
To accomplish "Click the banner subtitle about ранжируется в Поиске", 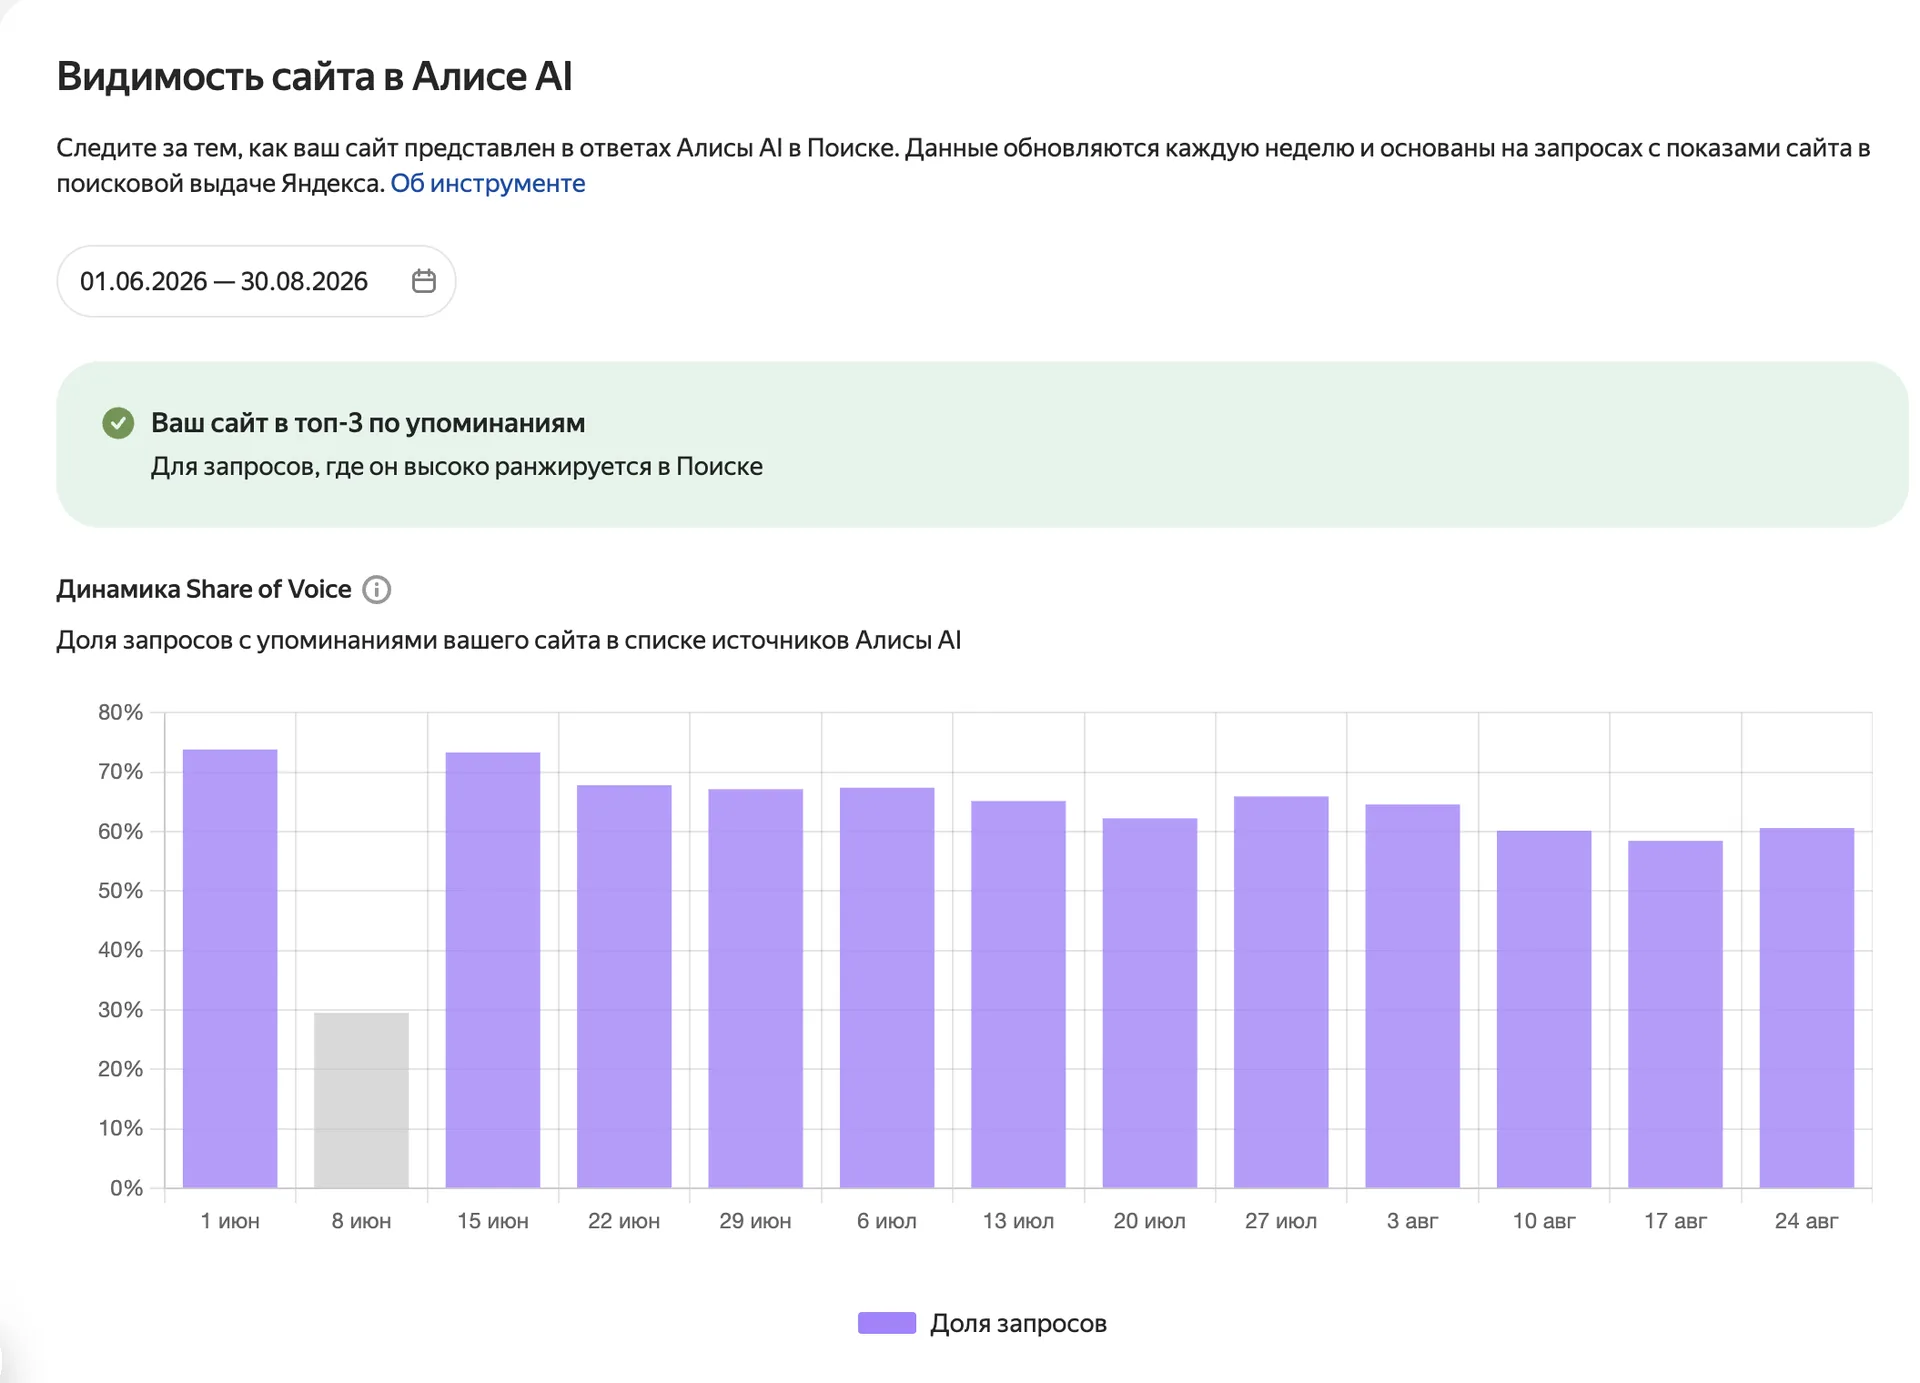I will 457,467.
